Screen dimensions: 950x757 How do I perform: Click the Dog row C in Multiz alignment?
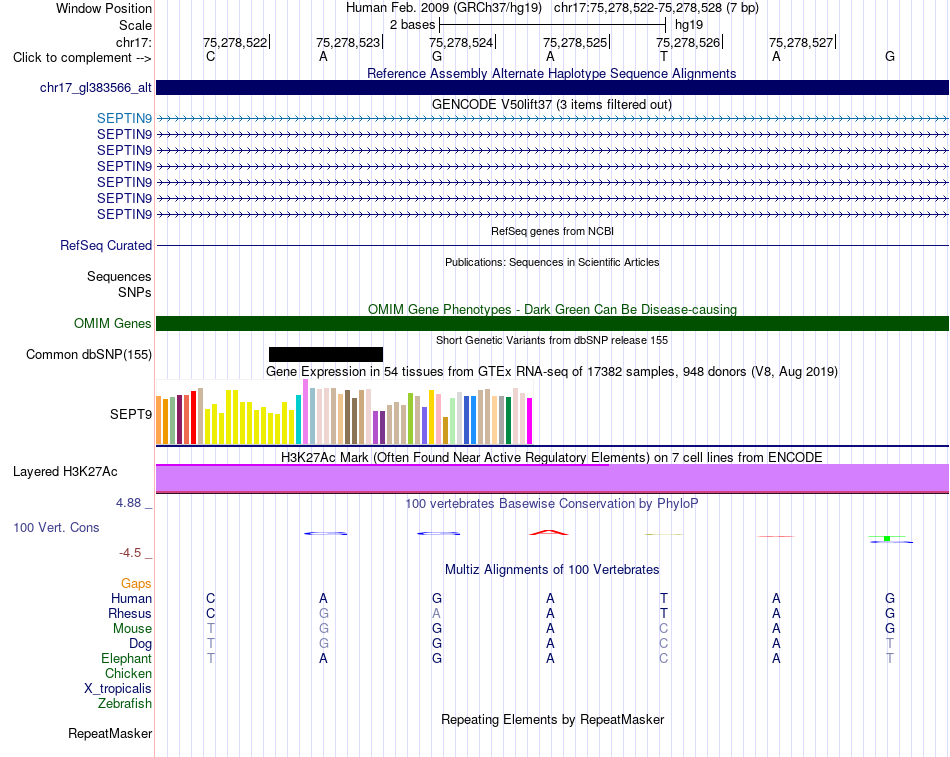tap(664, 643)
